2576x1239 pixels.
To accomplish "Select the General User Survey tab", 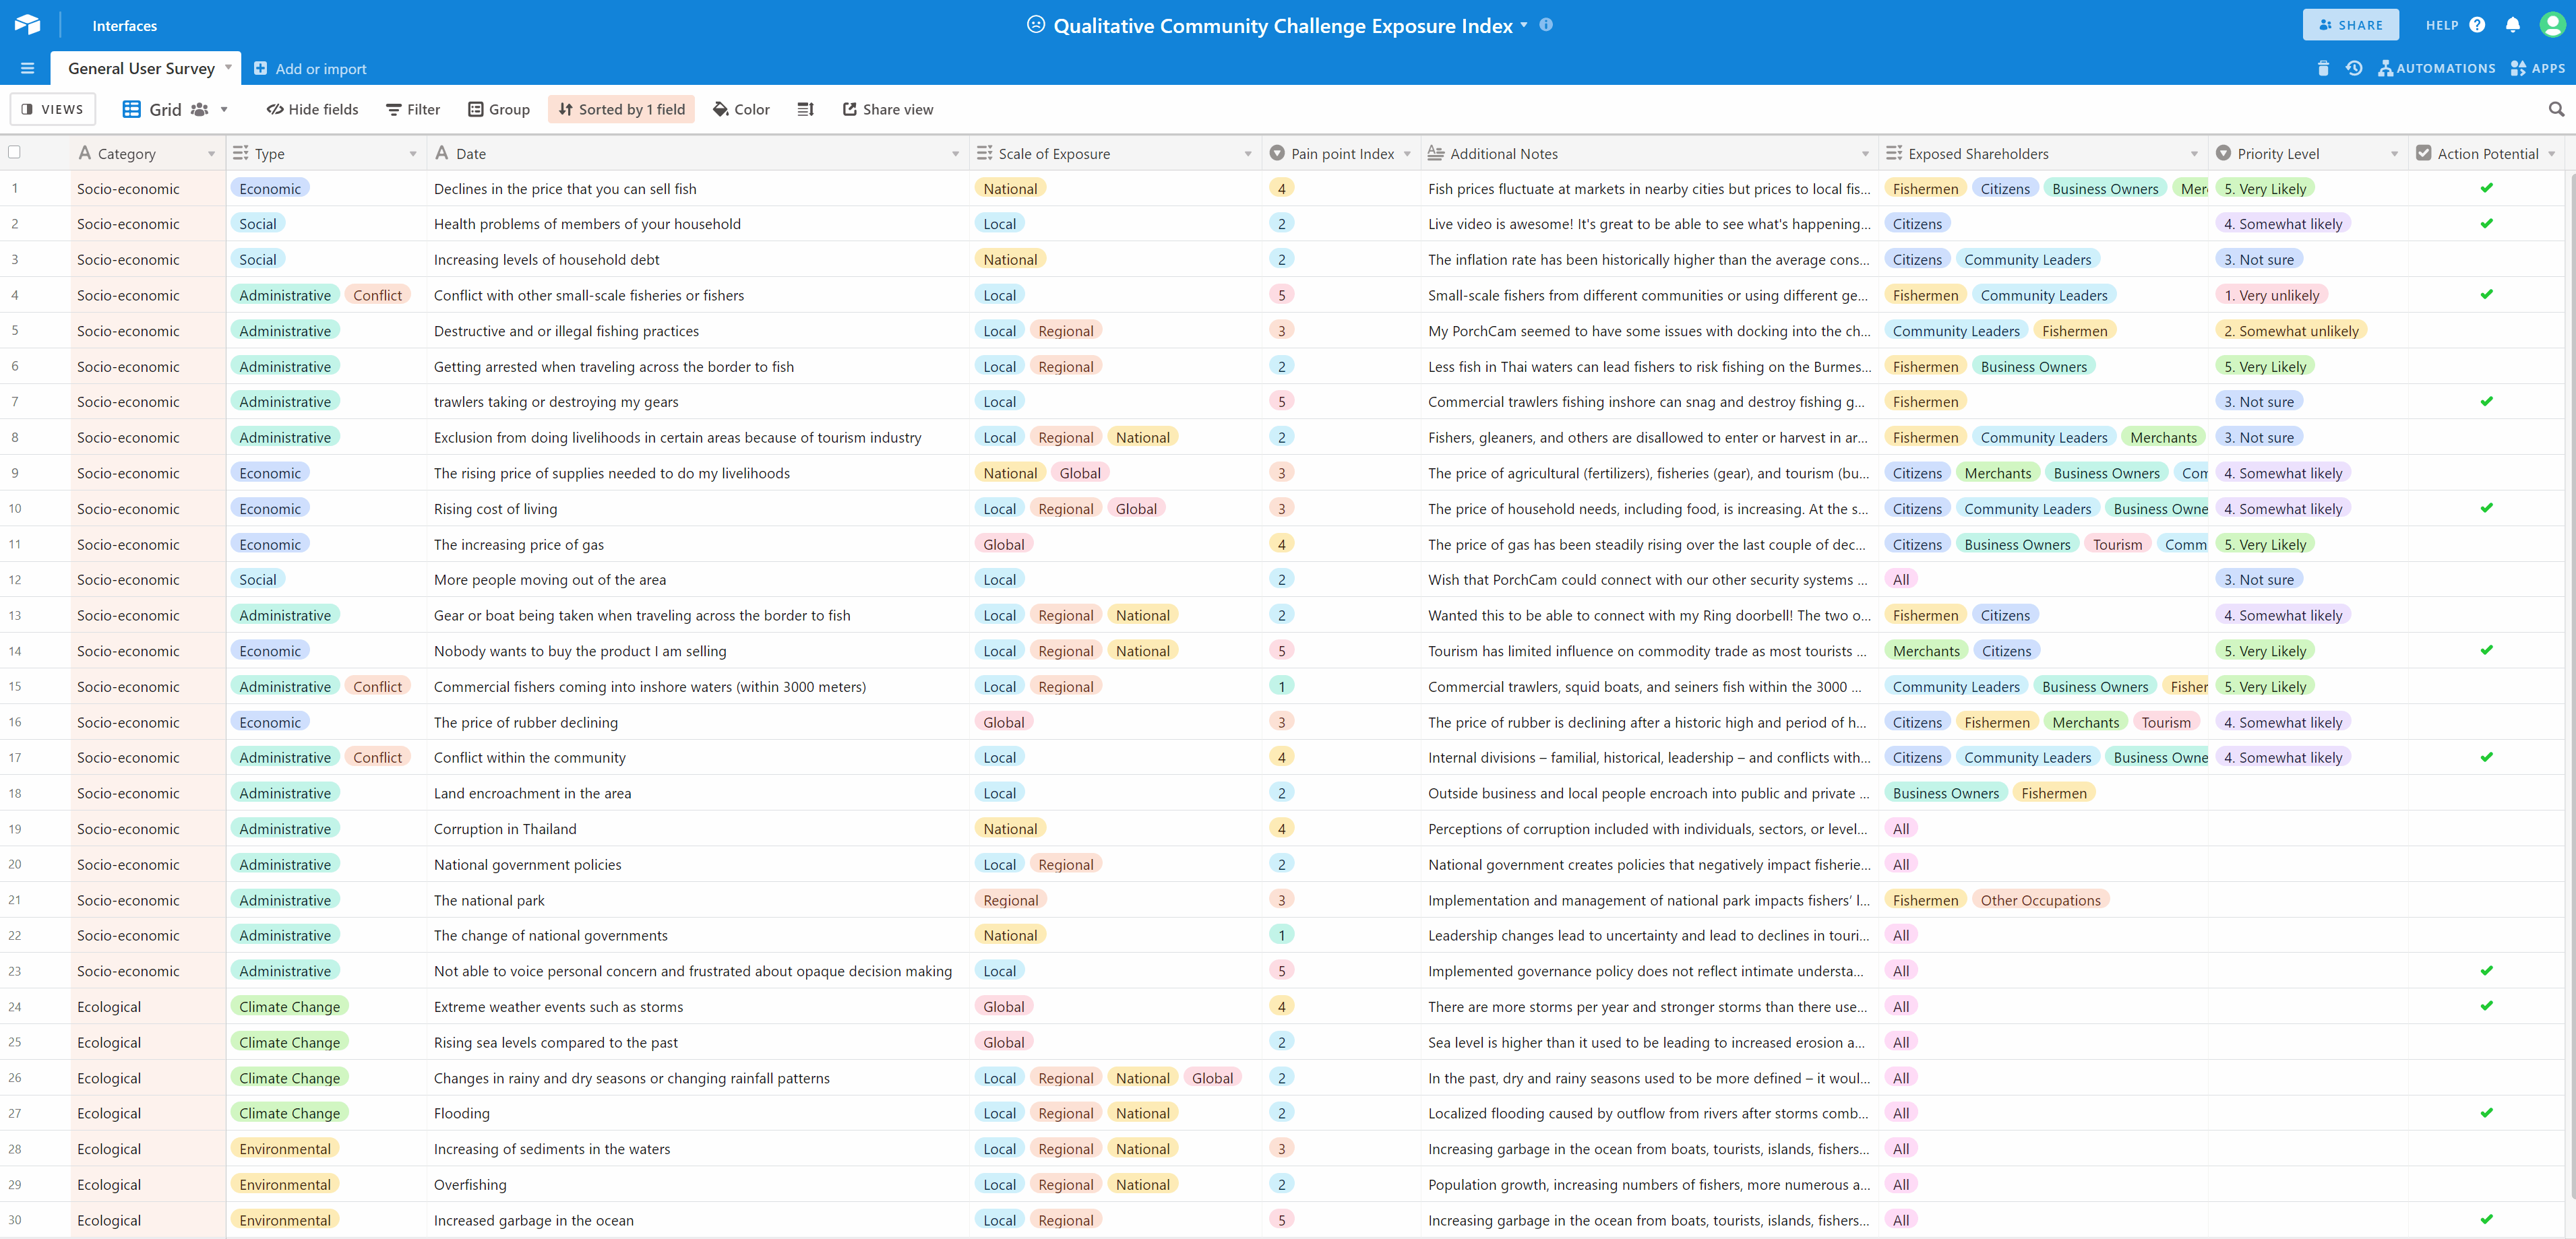I will (141, 68).
